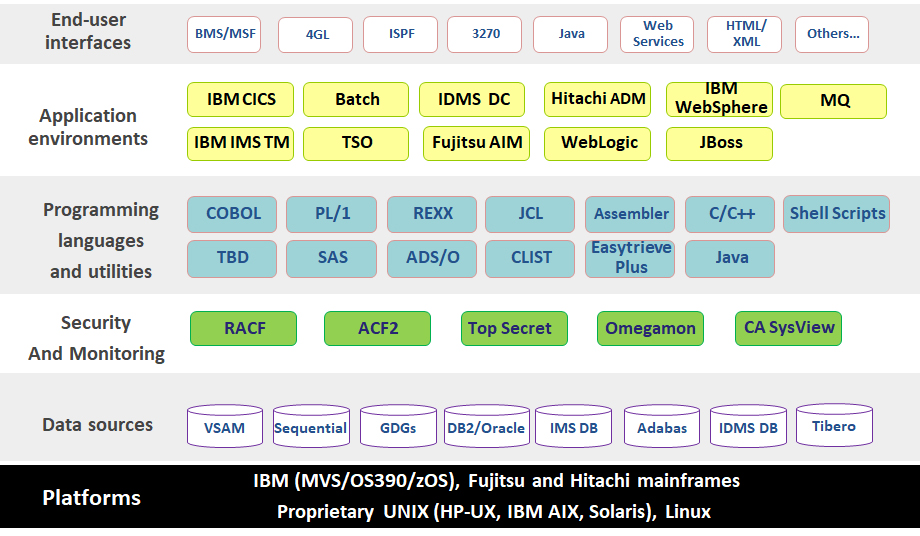Select the MQ box
The image size is (920, 536).
point(834,101)
